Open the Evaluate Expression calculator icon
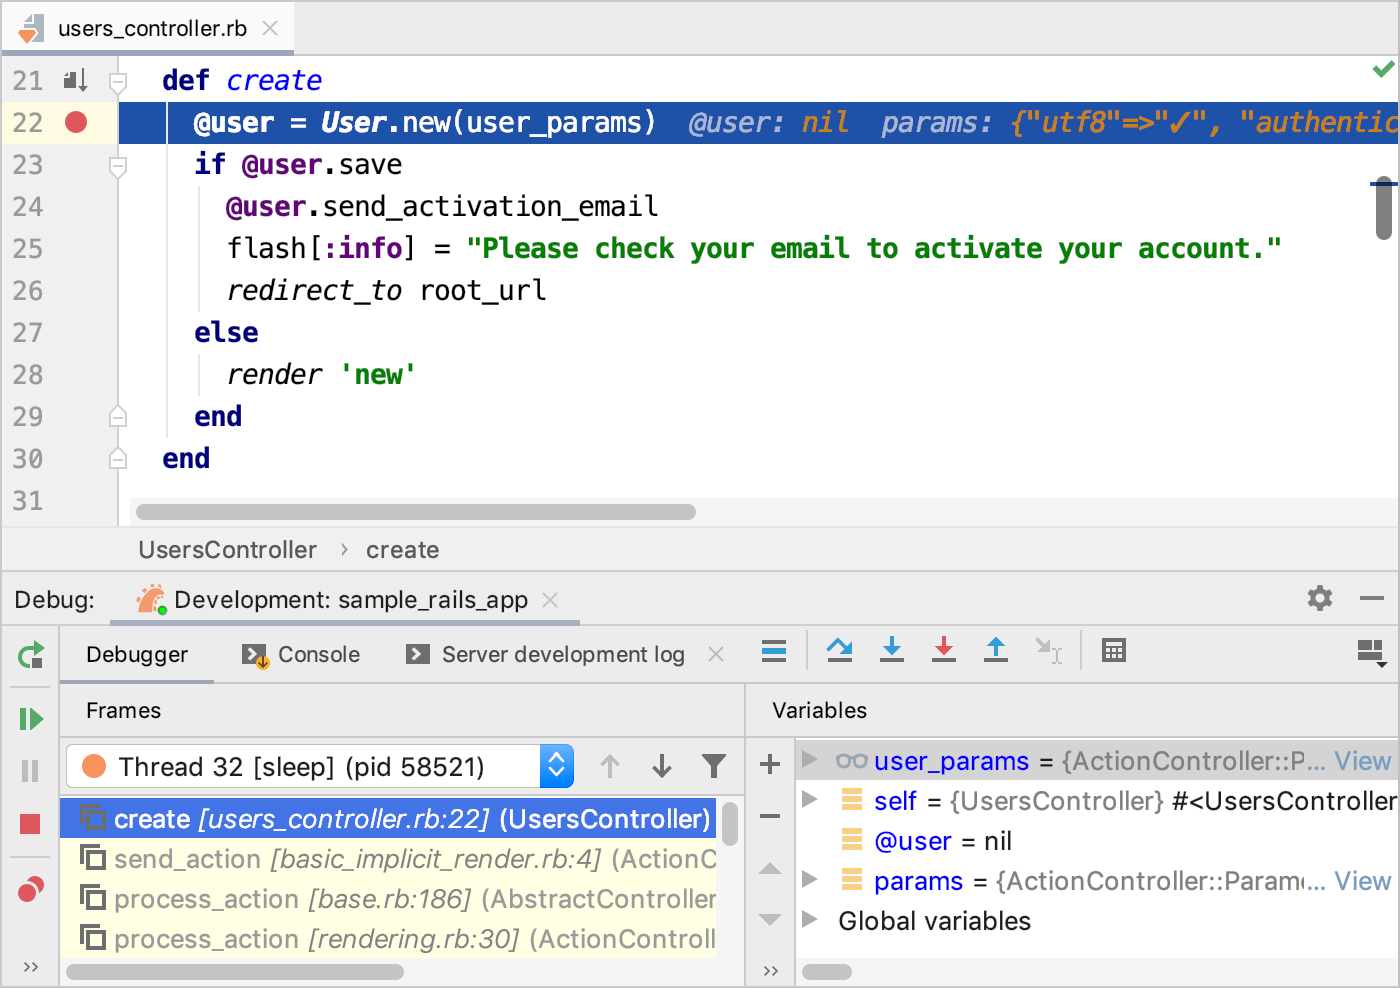This screenshot has width=1400, height=988. pyautogui.click(x=1113, y=651)
